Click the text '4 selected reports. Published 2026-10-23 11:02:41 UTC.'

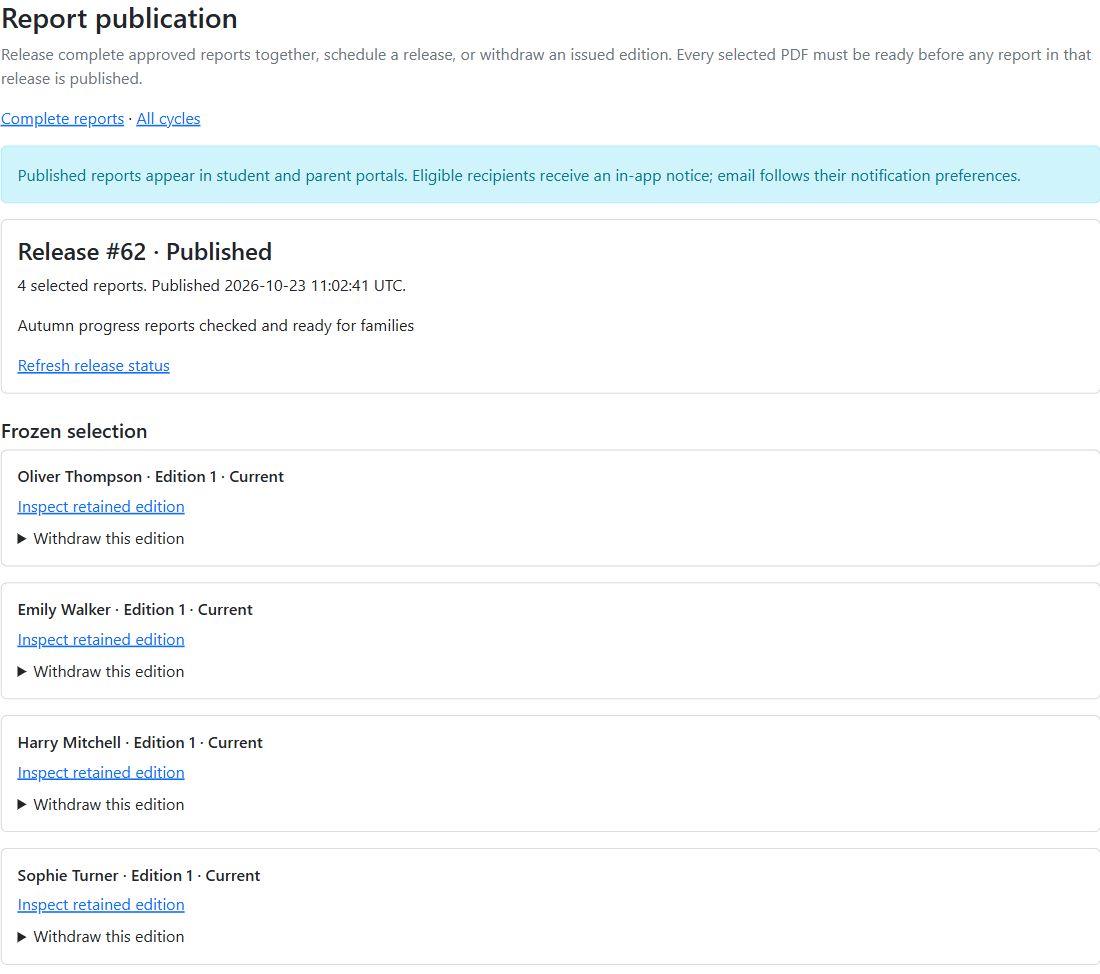coord(212,286)
